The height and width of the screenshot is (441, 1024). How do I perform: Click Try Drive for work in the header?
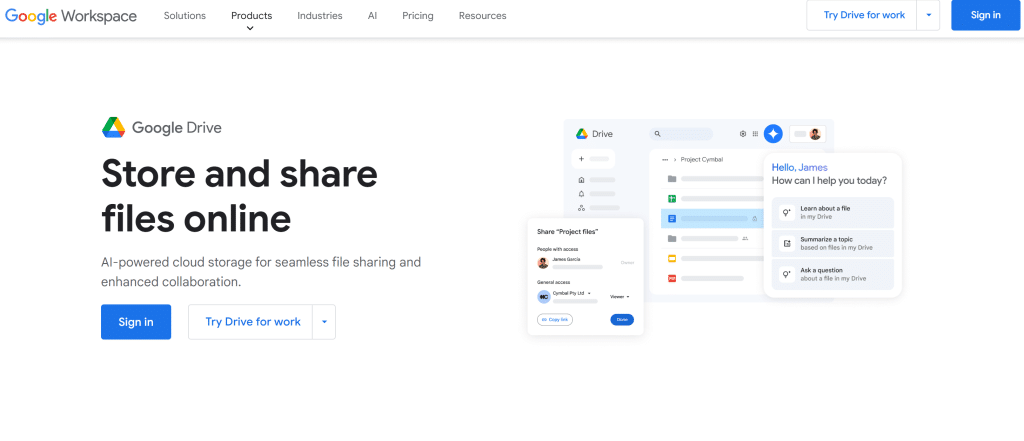pyautogui.click(x=864, y=15)
